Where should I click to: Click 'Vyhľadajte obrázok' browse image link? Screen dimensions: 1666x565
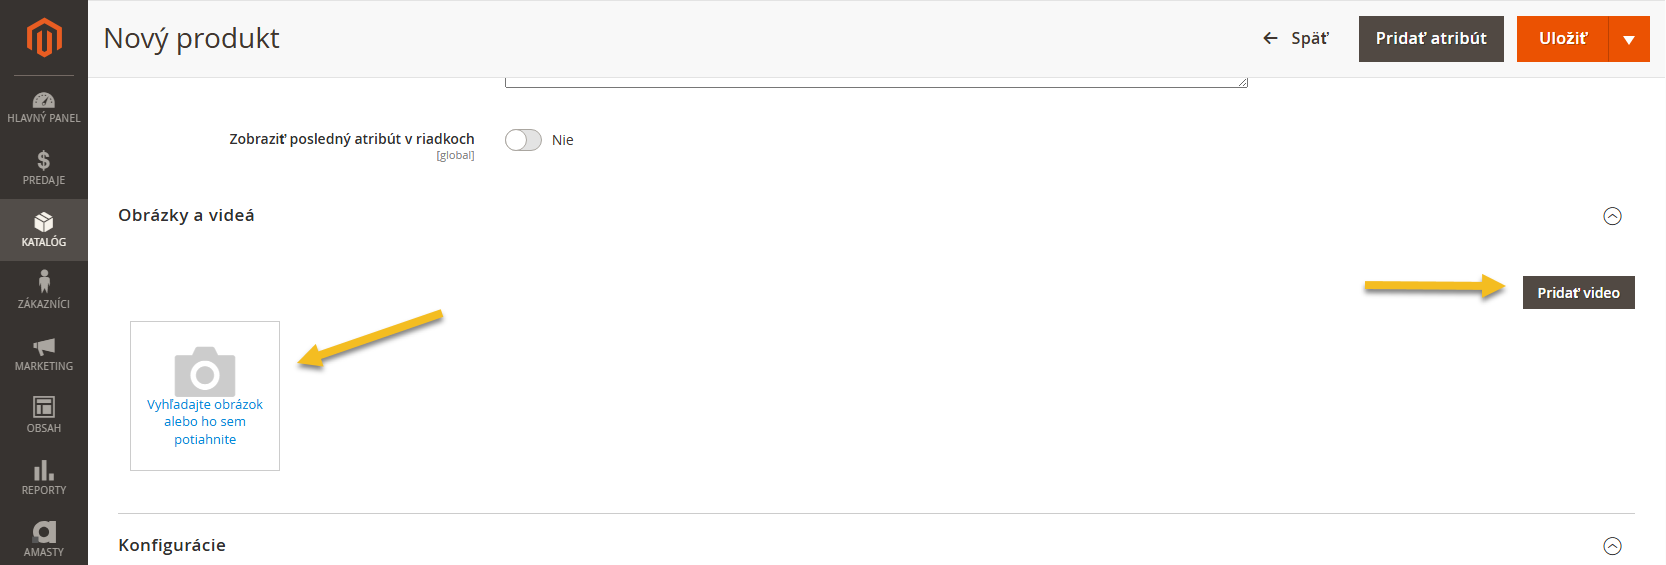(205, 405)
